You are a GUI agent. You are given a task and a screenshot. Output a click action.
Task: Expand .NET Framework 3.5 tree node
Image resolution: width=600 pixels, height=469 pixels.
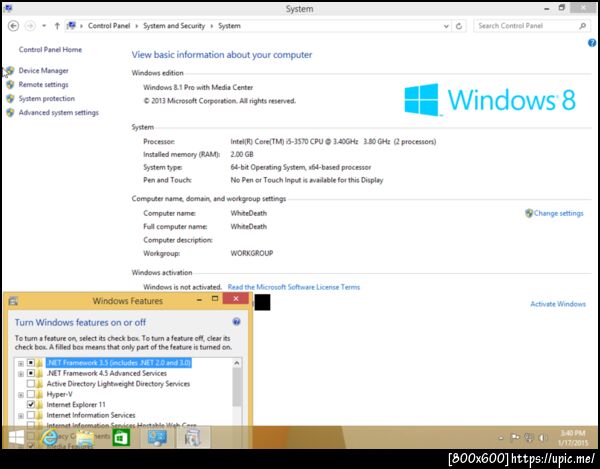21,363
